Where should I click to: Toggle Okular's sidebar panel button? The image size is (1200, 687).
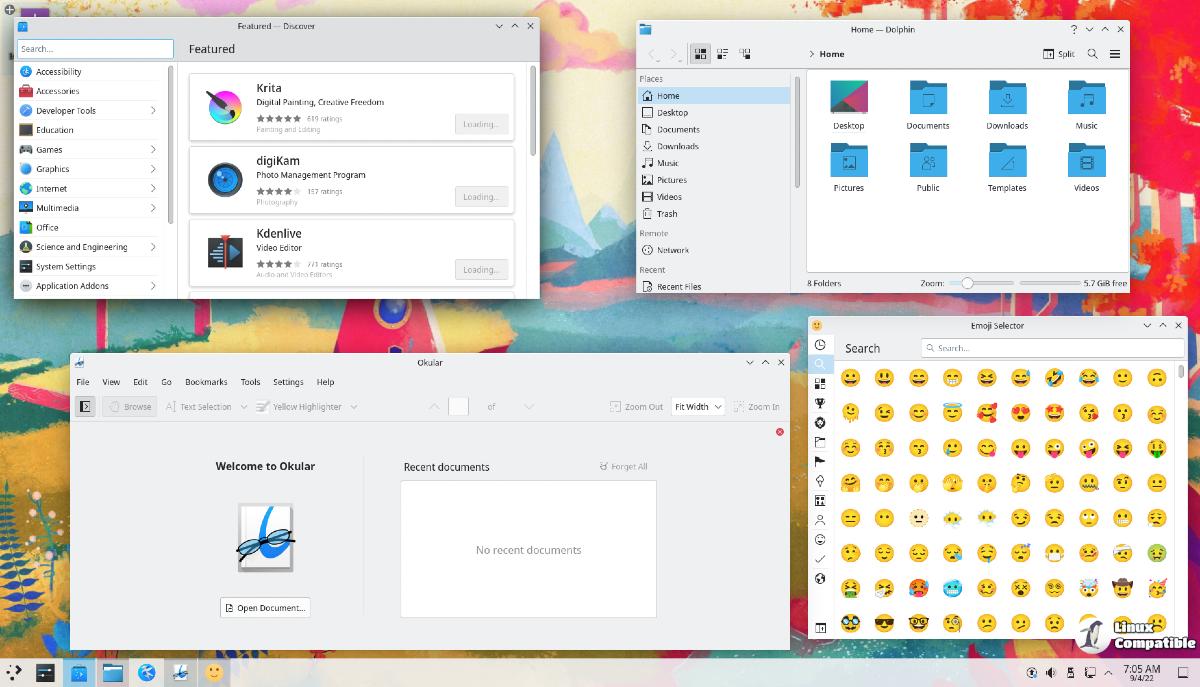pos(85,407)
